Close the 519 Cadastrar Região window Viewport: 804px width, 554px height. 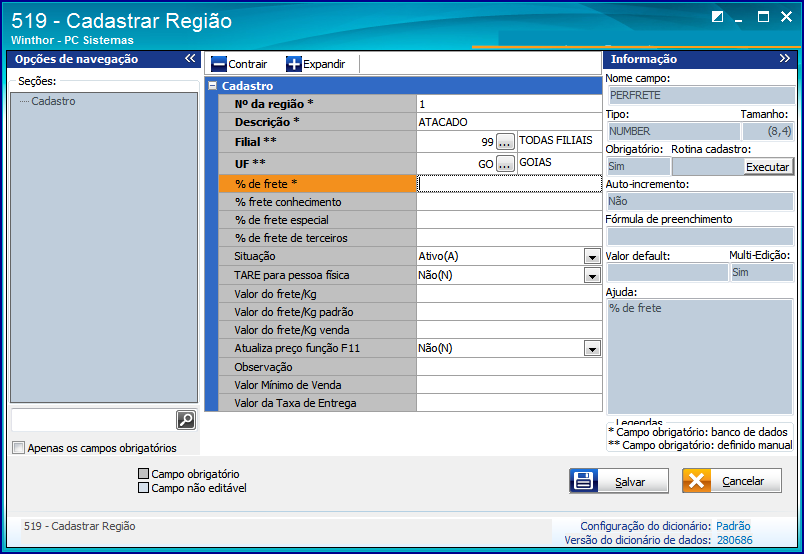786,17
